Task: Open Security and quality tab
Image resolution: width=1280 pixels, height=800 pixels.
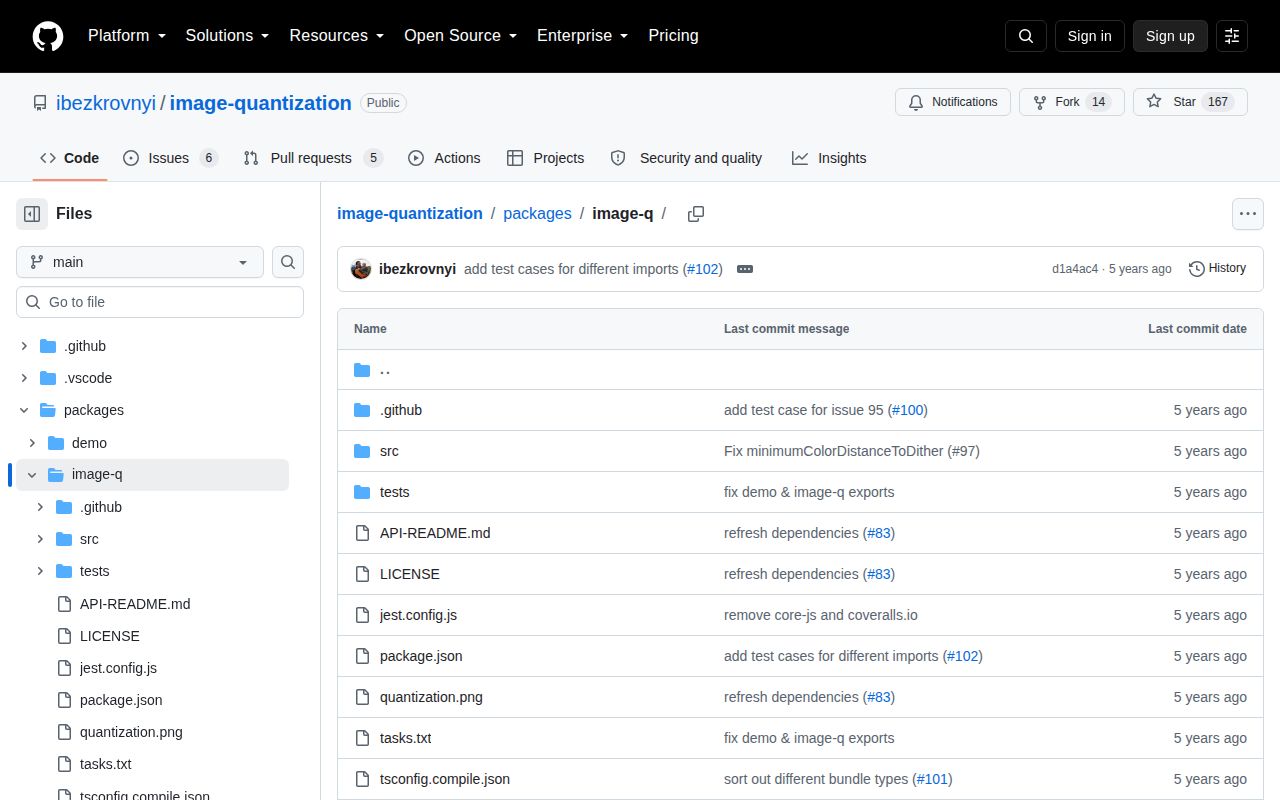Action: click(x=686, y=158)
